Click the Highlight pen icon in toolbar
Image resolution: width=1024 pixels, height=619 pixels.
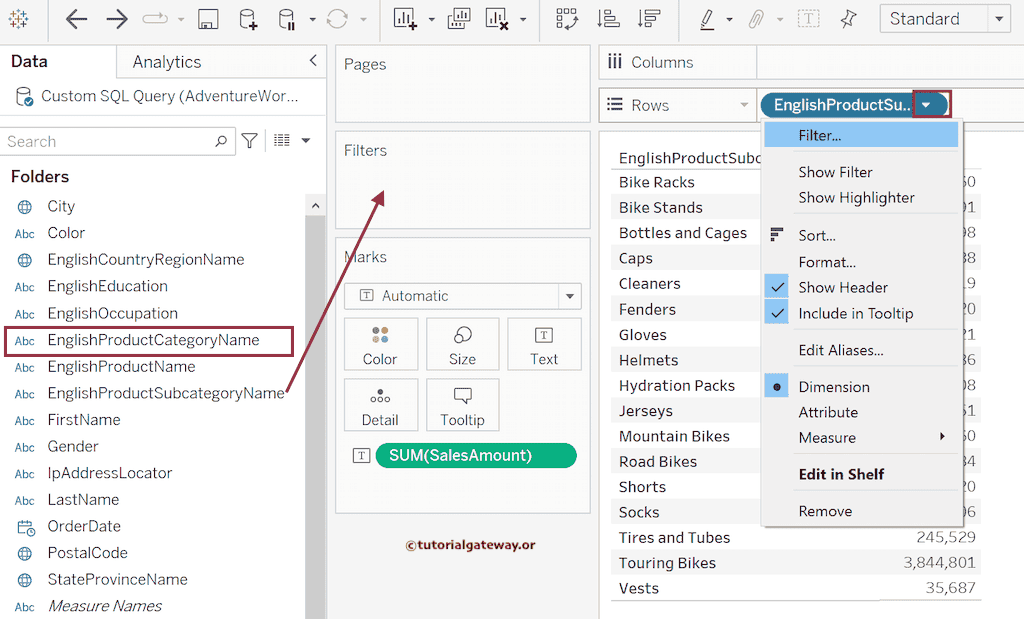point(708,19)
